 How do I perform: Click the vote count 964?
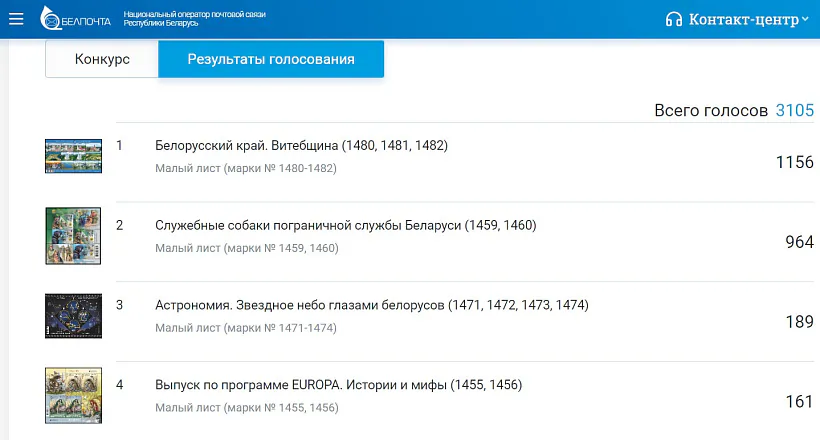(800, 242)
